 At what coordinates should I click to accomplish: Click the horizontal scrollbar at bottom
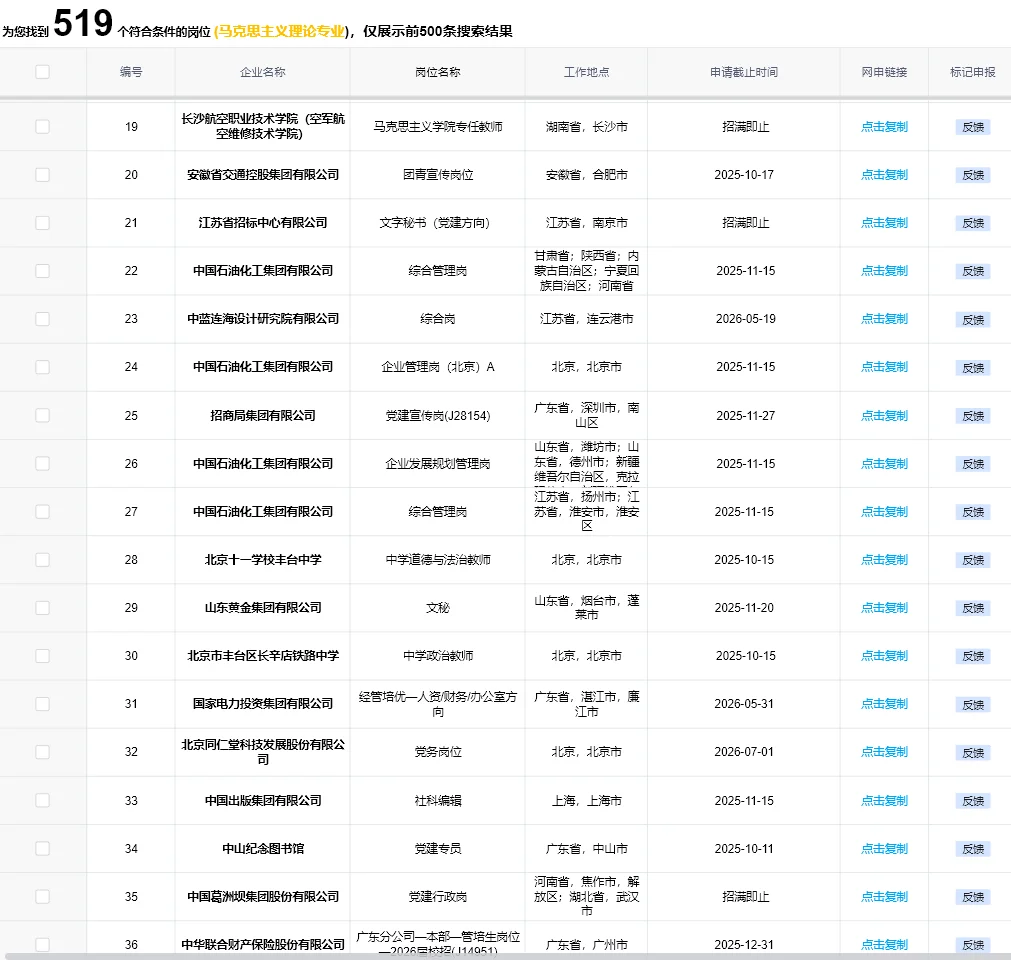tap(506, 956)
